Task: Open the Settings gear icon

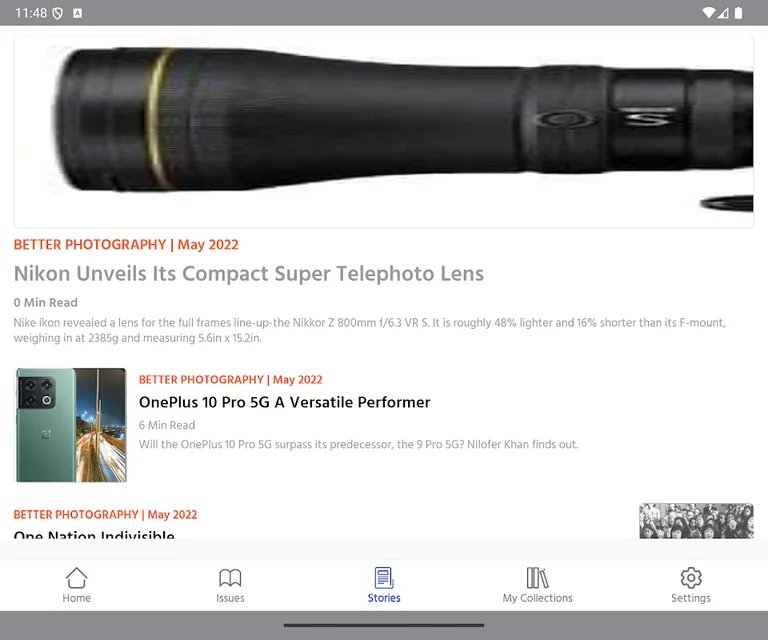Action: [x=691, y=578]
